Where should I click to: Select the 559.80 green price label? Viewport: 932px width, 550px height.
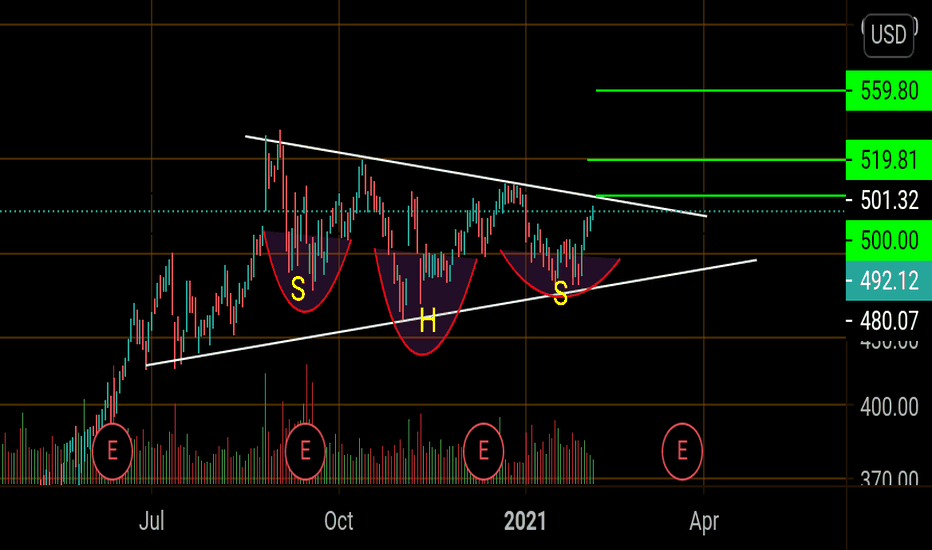coord(889,90)
